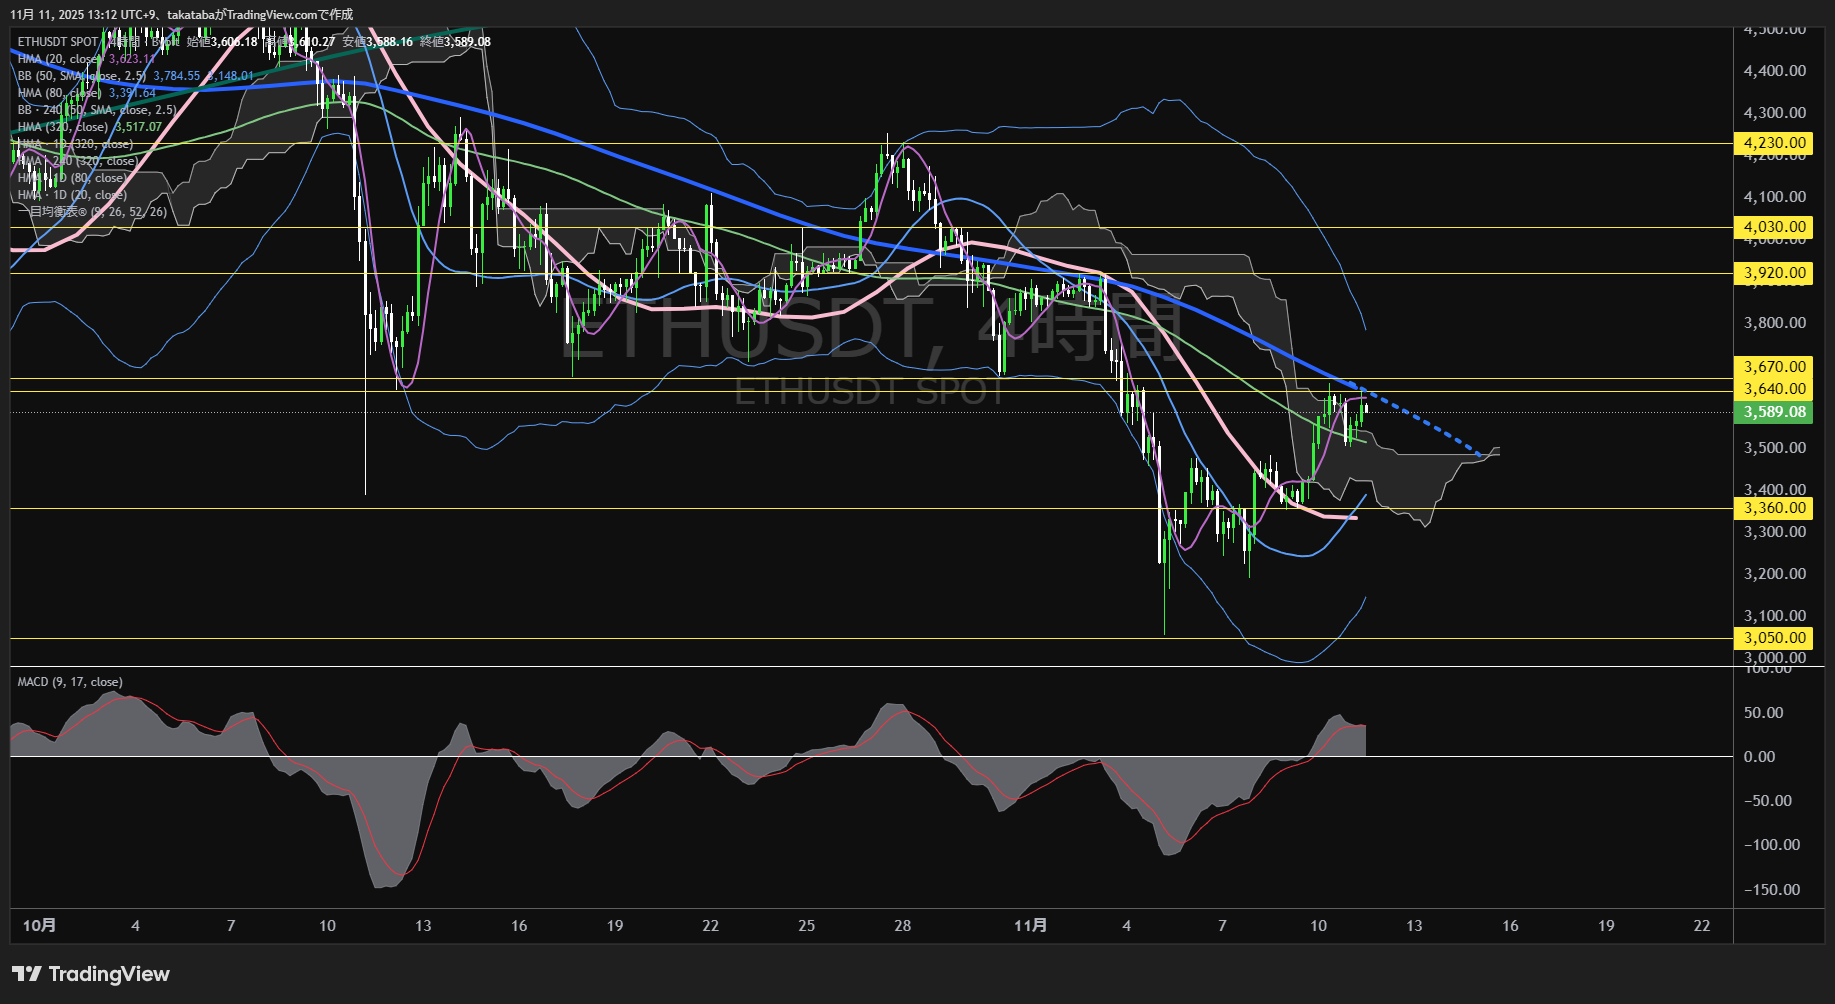Screen dimensions: 1835x1004
Task: Select the 3,920.00 yellow price label
Action: point(1774,273)
